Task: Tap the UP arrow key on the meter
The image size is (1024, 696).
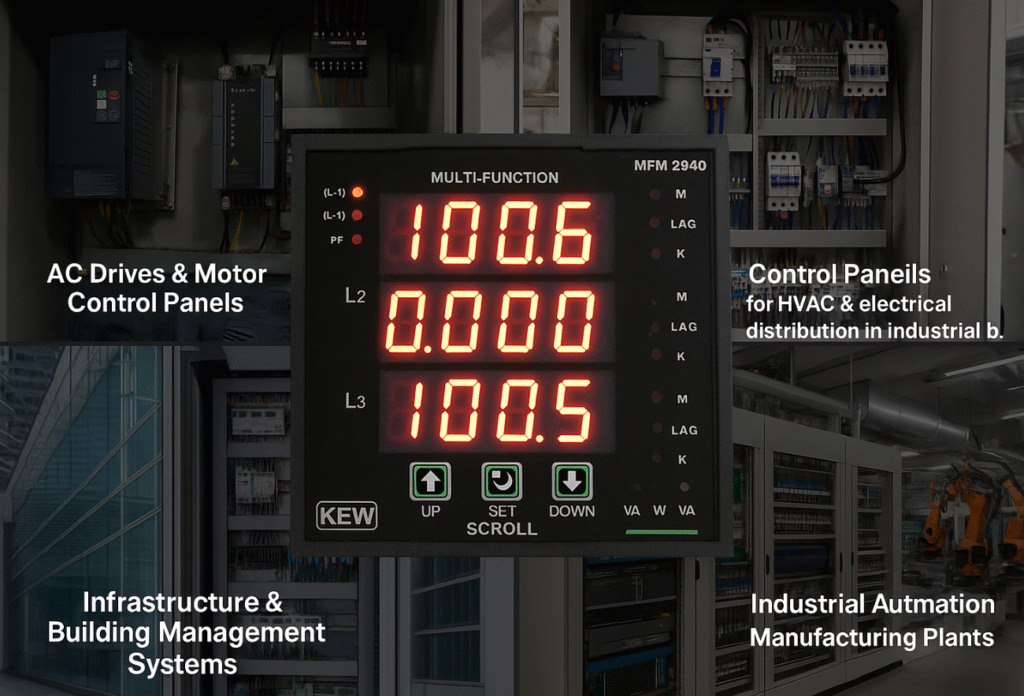Action: pos(430,482)
